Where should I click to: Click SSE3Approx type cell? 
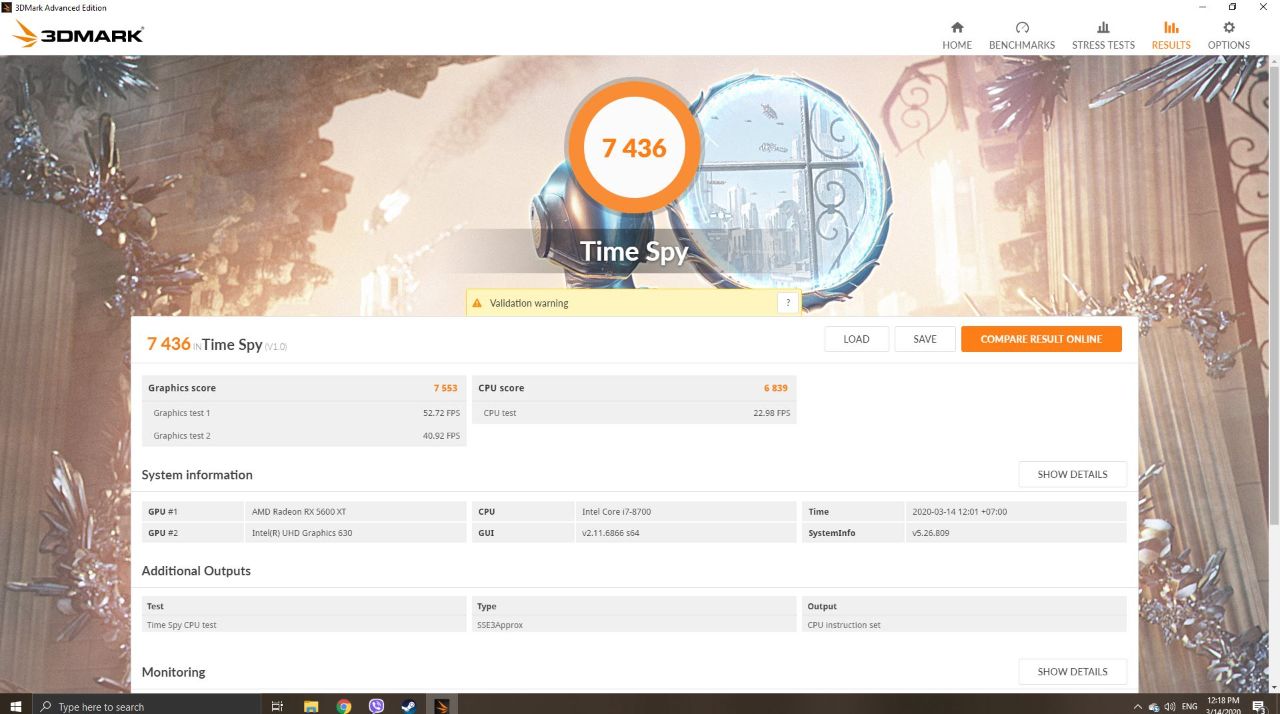click(x=634, y=625)
